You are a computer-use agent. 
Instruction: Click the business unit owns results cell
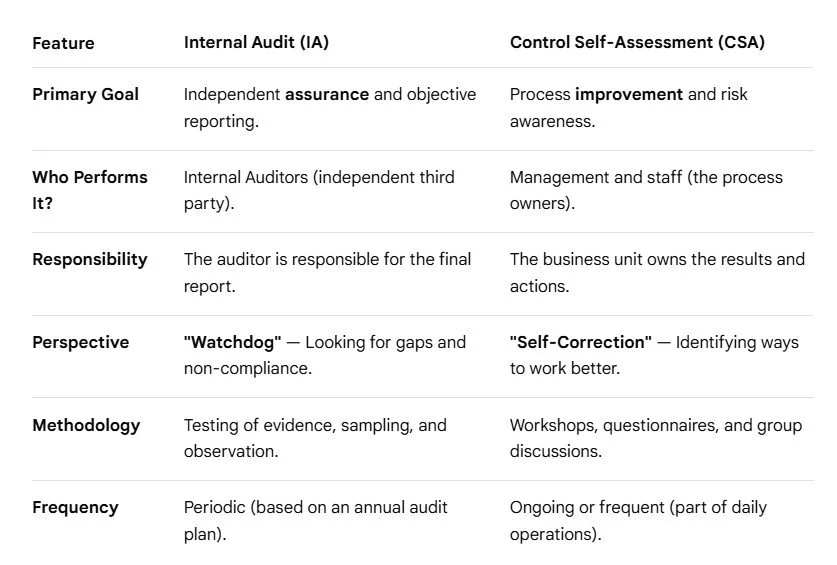coord(657,272)
